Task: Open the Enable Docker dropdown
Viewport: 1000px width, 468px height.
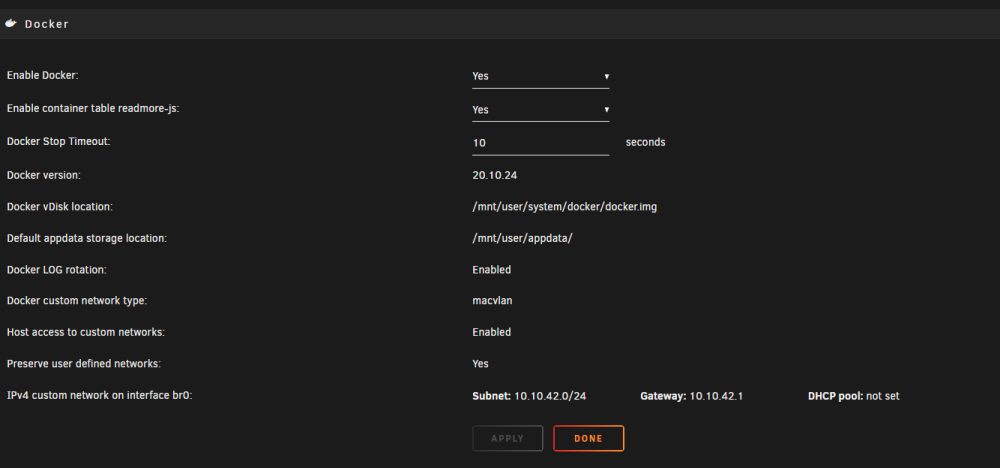Action: pos(540,76)
